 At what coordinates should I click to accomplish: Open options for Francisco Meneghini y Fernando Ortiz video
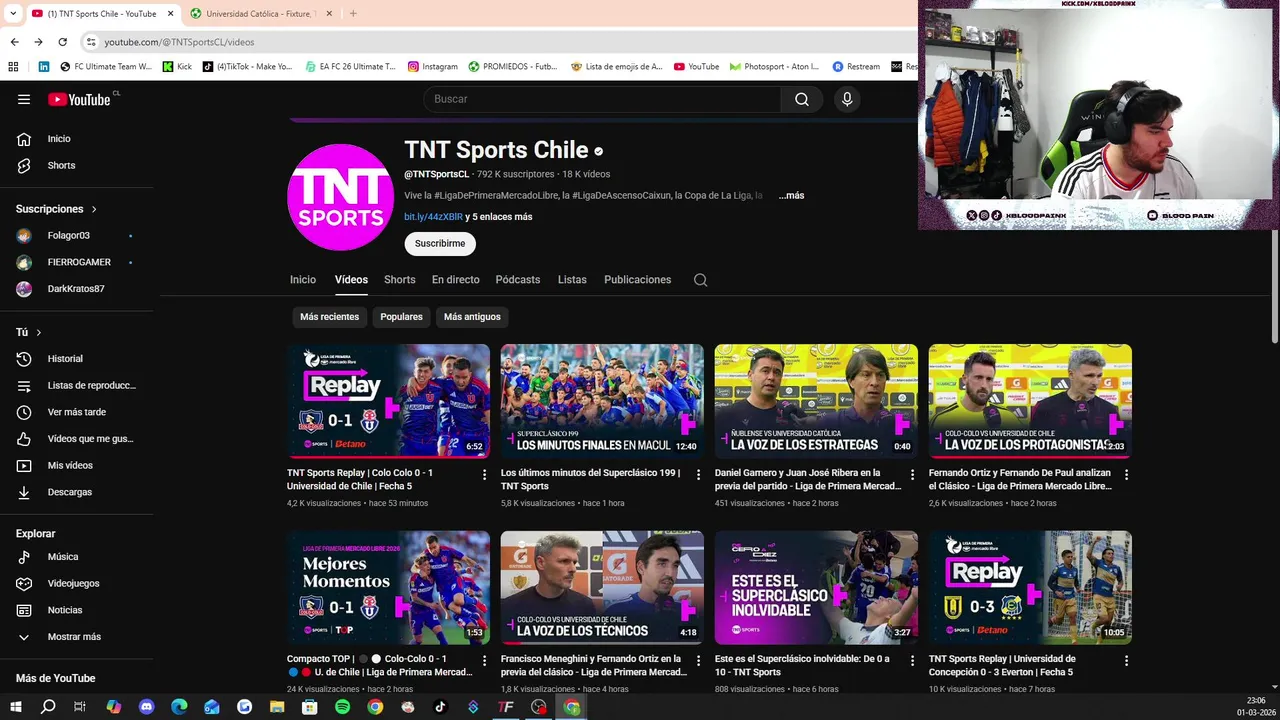pos(698,661)
